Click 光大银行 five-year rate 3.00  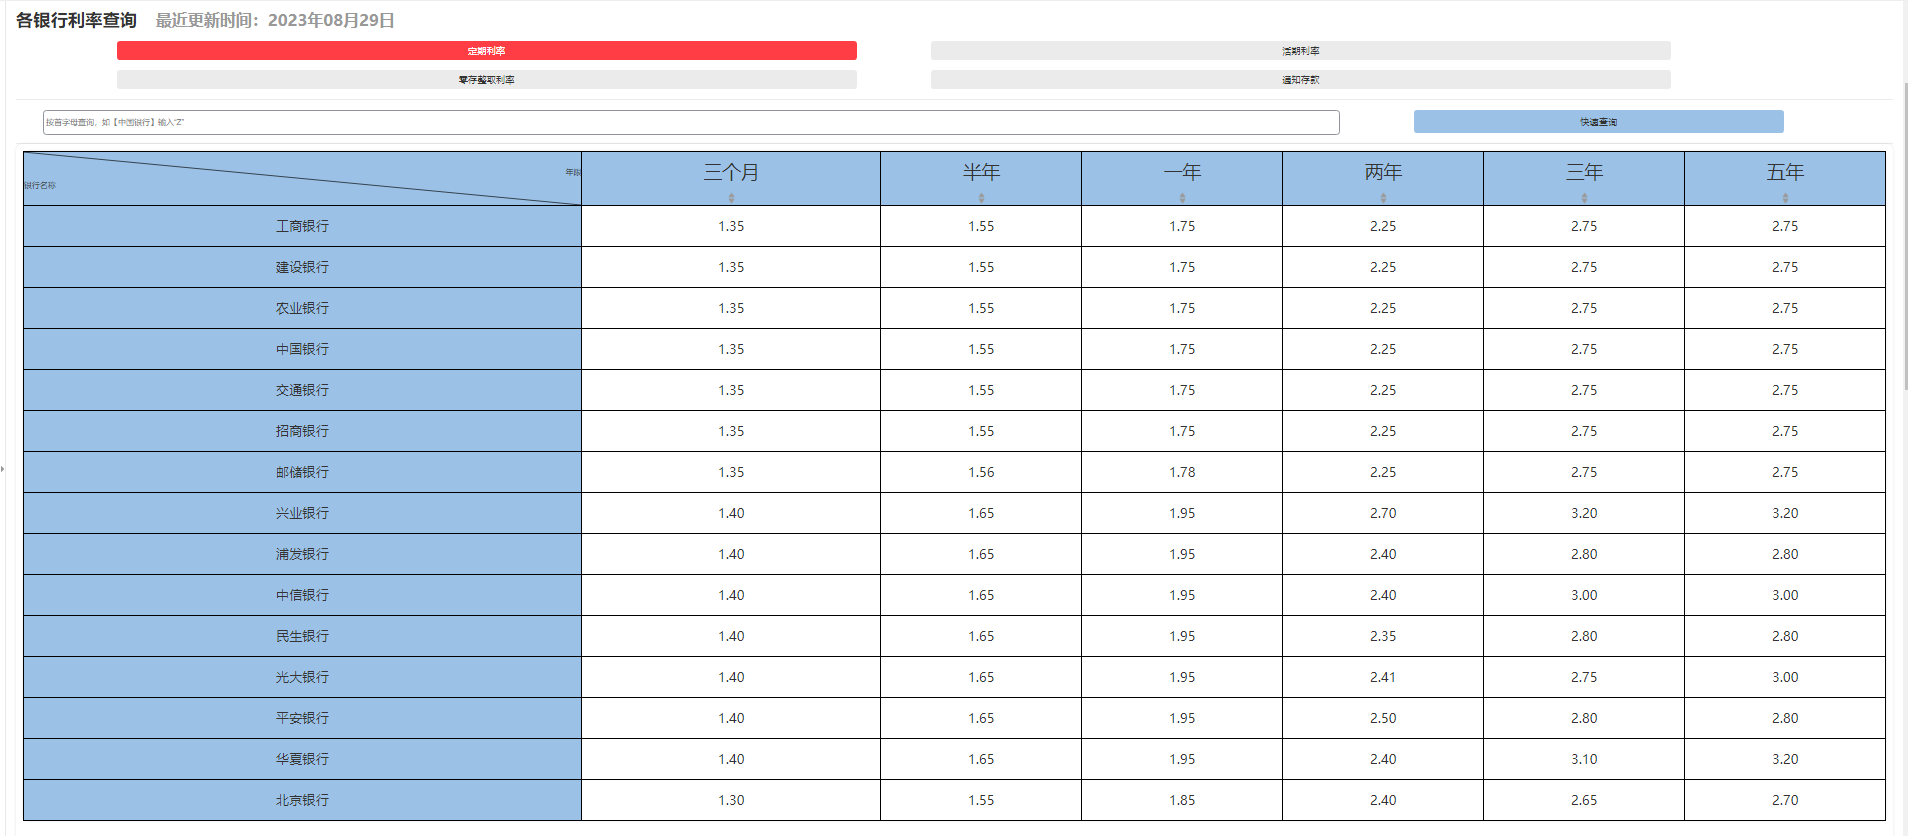(x=1785, y=677)
